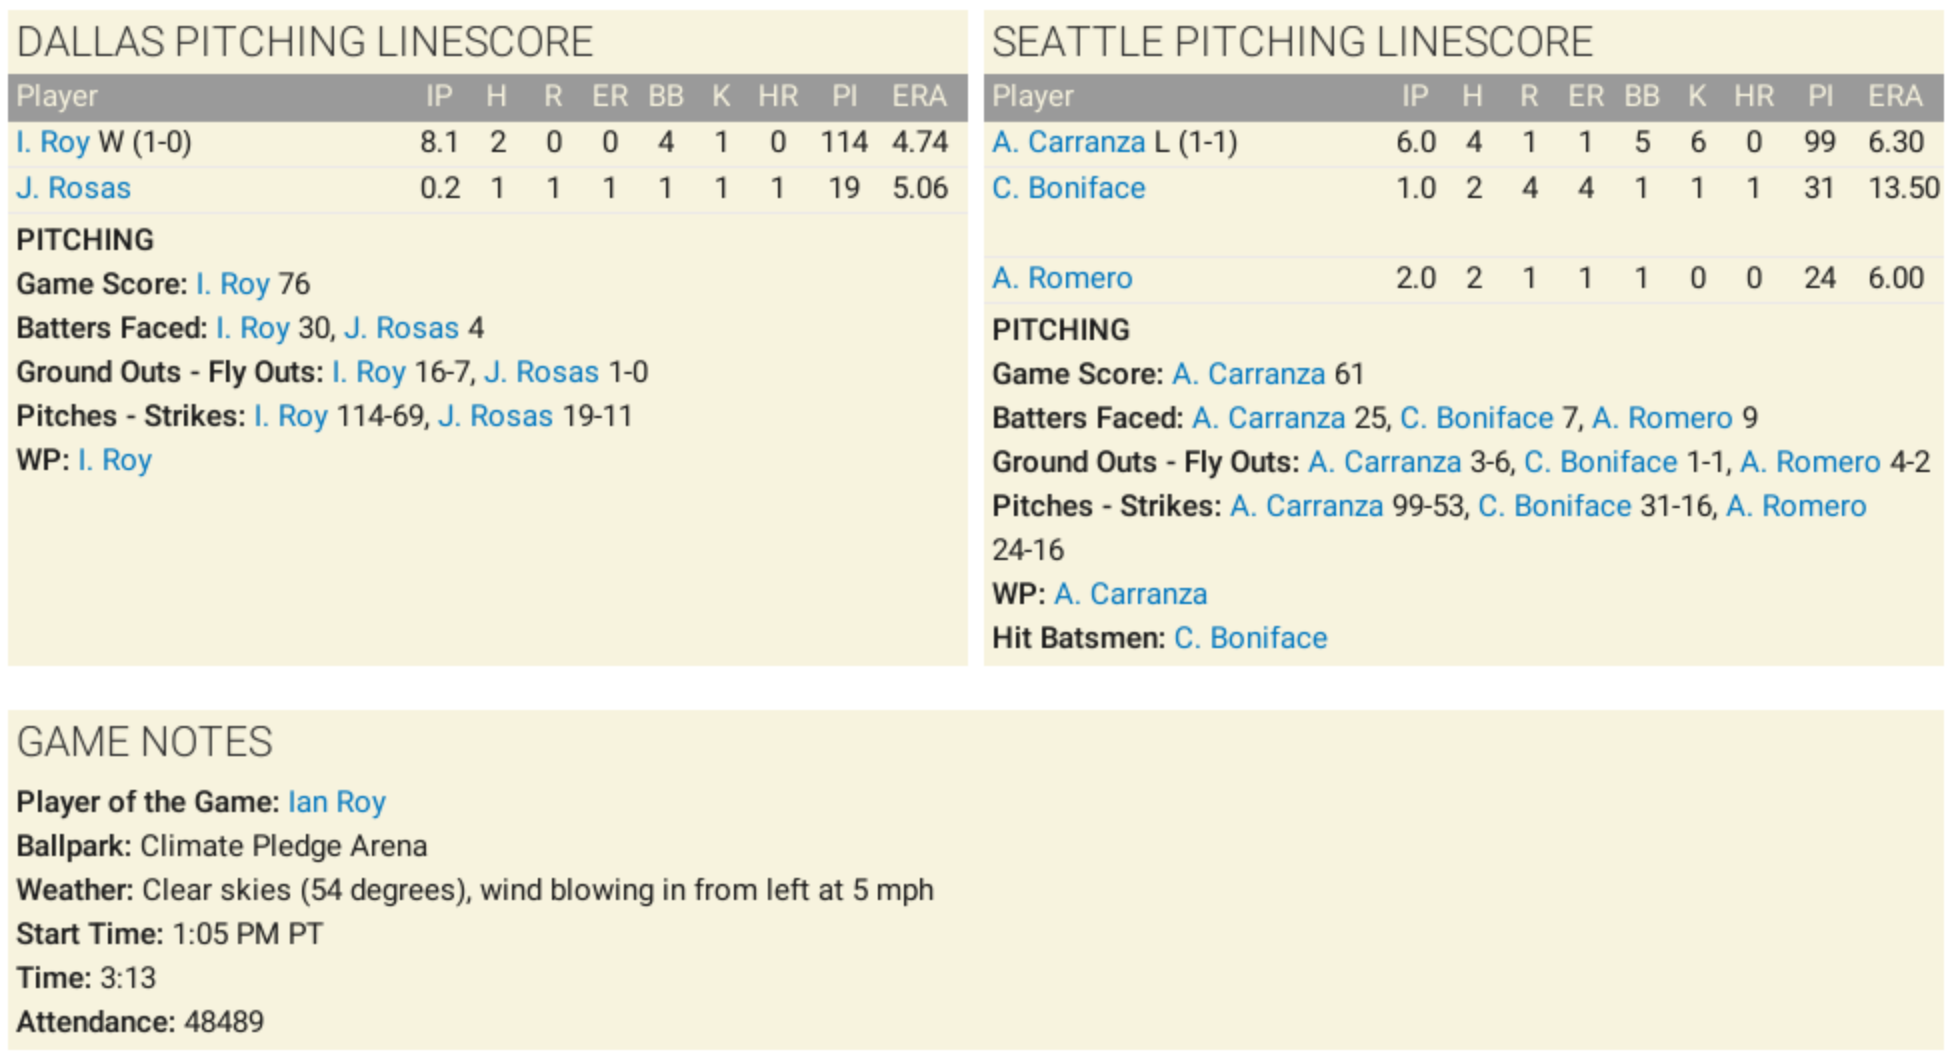Viewport: 1950px width, 1054px height.
Task: Click J. Rosas in Dallas linescore table row
Action: coord(73,188)
